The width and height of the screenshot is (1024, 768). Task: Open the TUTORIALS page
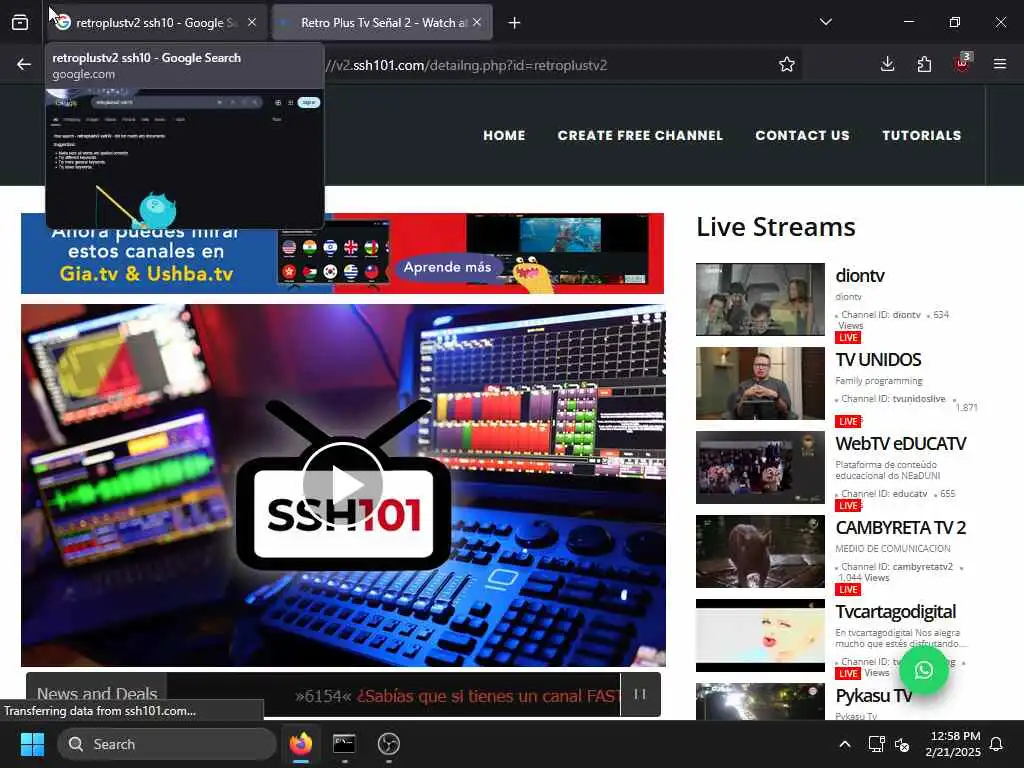921,135
